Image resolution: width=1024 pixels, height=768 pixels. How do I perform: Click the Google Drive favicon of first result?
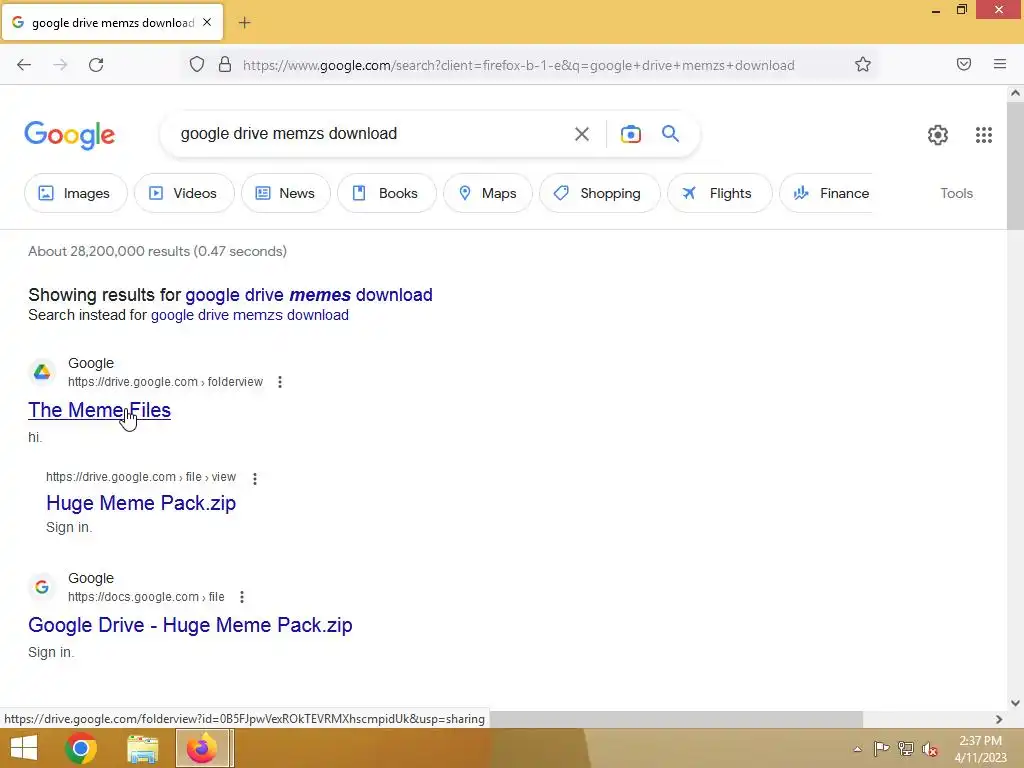pos(42,372)
